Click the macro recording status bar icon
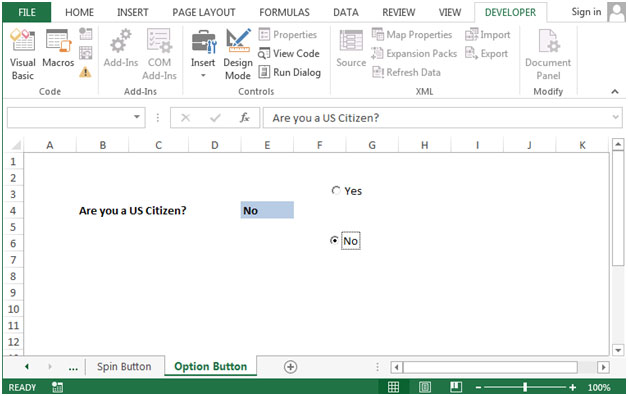628x396 pixels. tap(57, 387)
